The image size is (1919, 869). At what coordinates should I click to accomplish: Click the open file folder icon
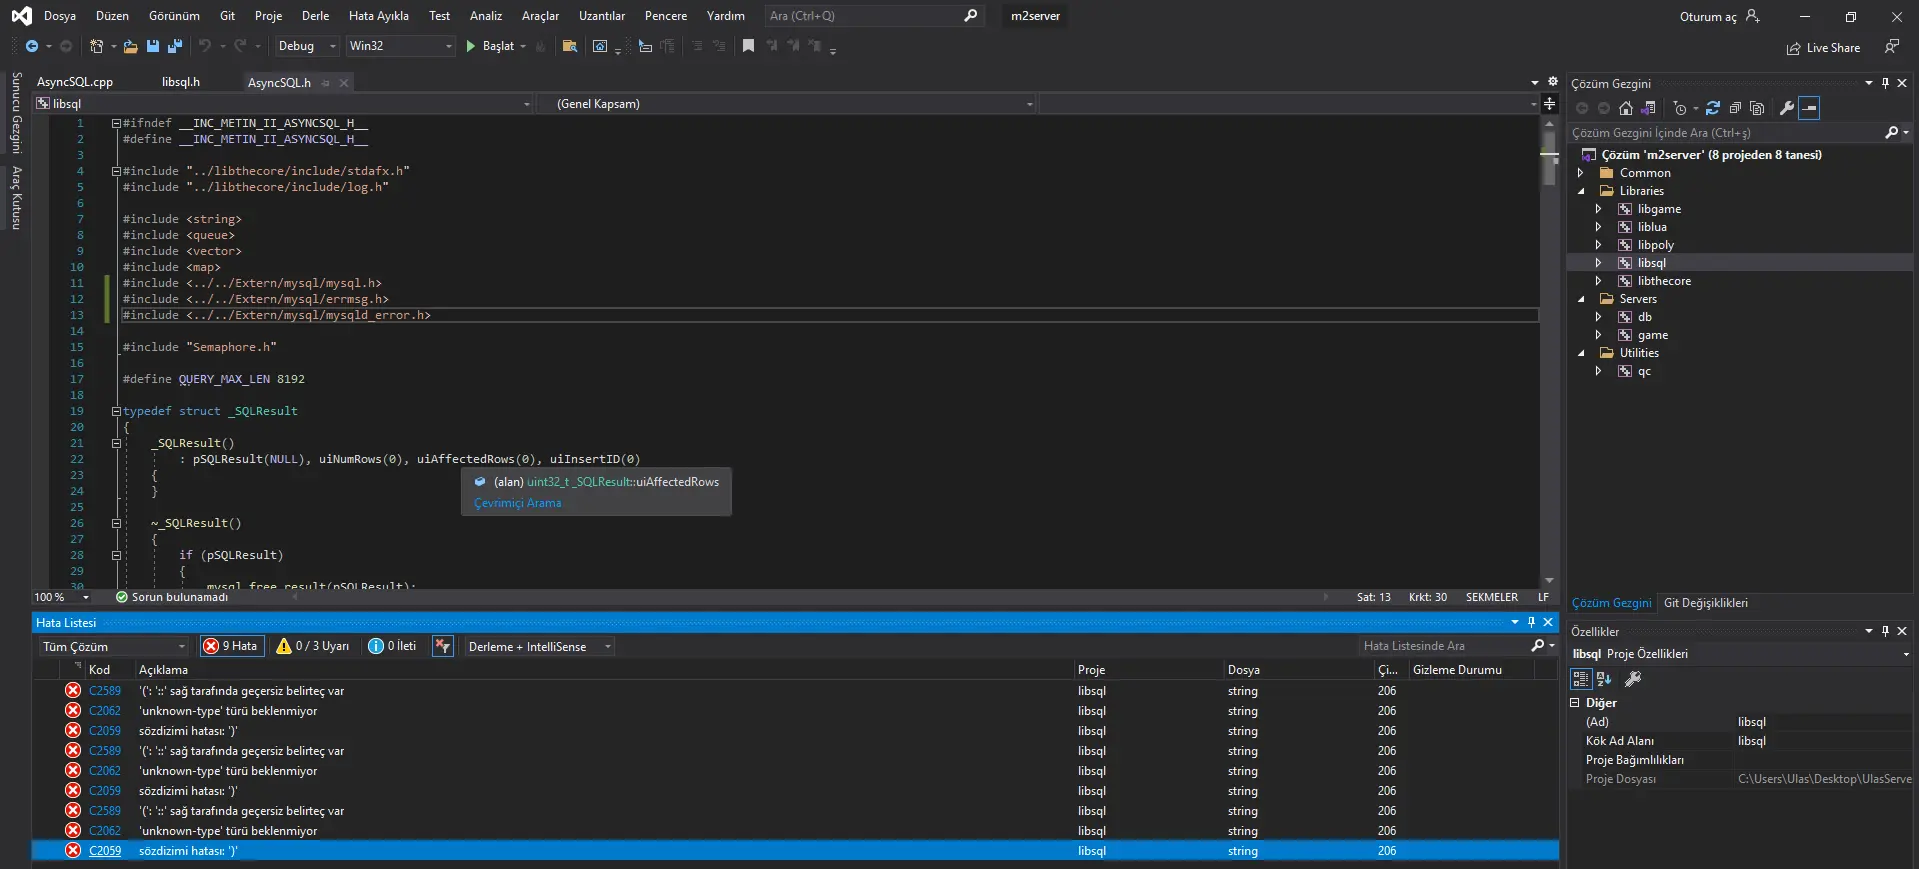click(x=130, y=46)
